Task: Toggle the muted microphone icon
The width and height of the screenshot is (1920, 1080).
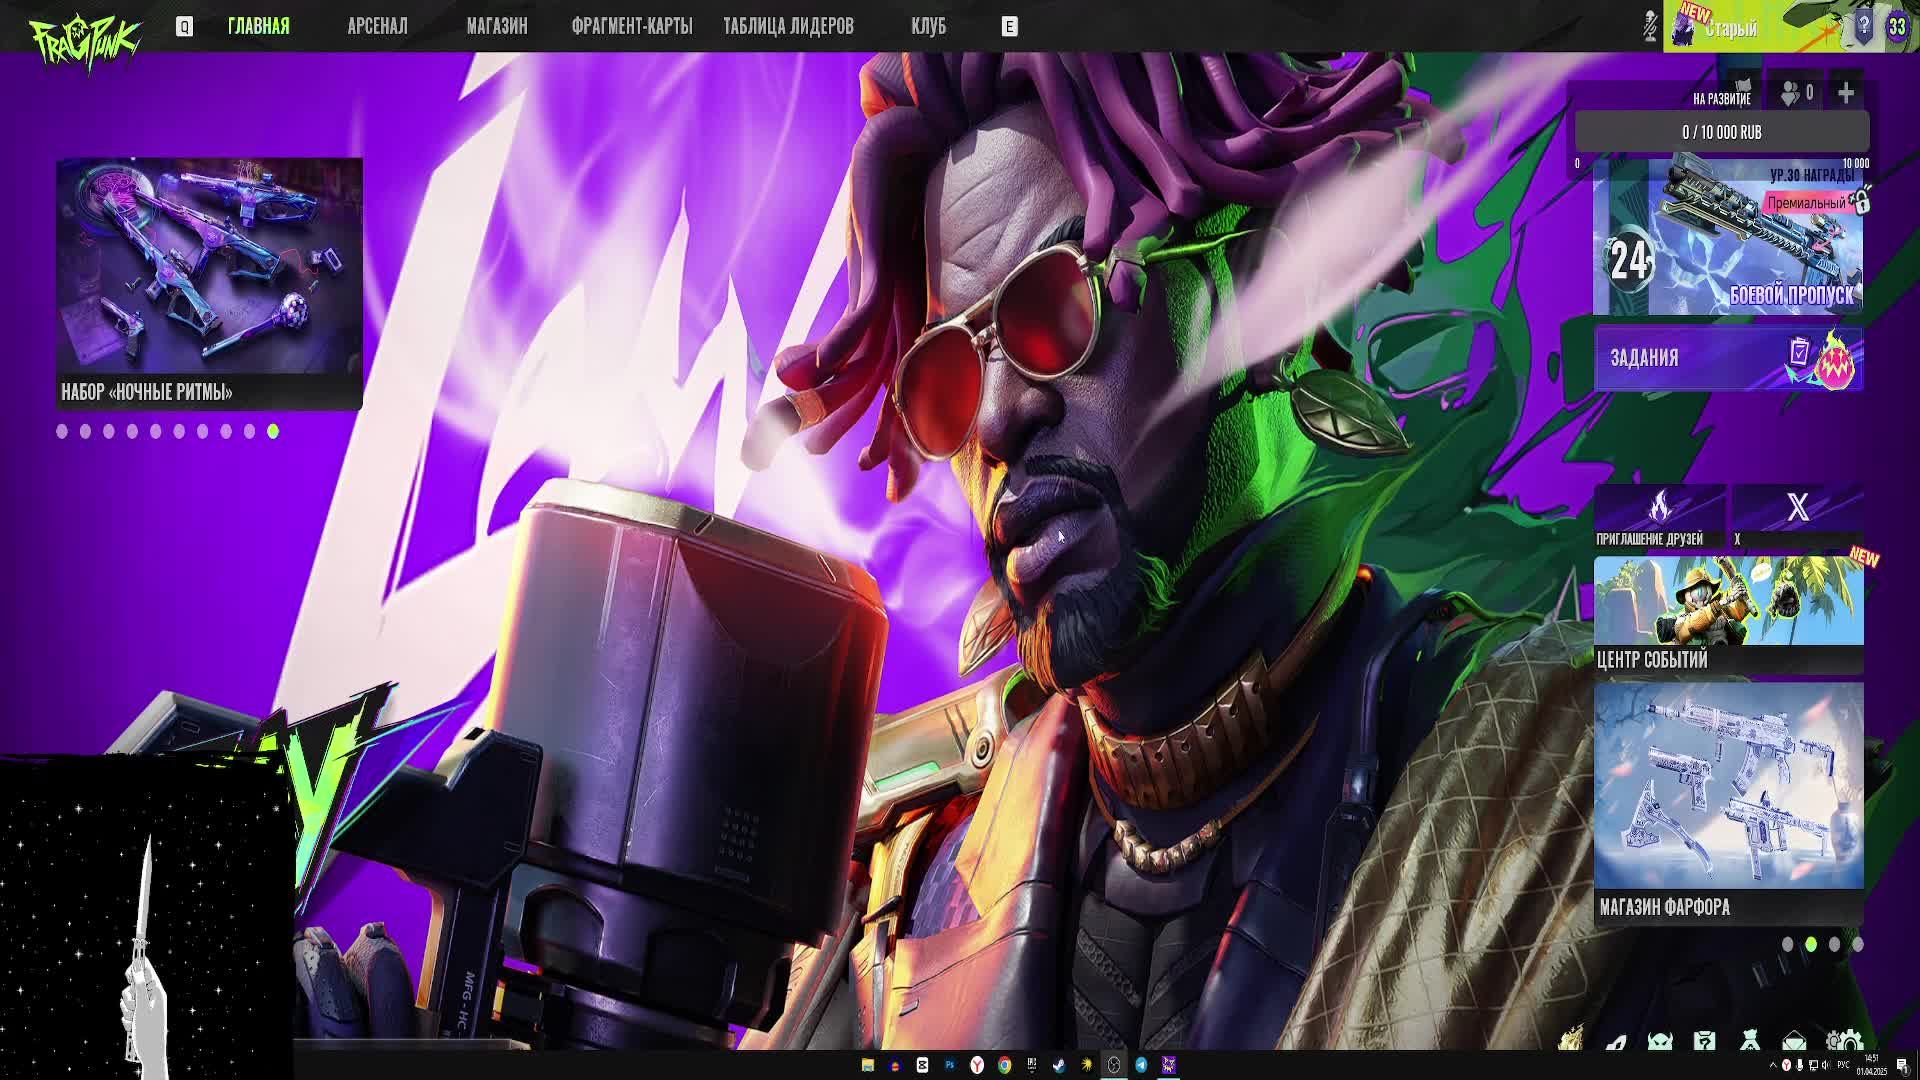Action: (x=1650, y=27)
